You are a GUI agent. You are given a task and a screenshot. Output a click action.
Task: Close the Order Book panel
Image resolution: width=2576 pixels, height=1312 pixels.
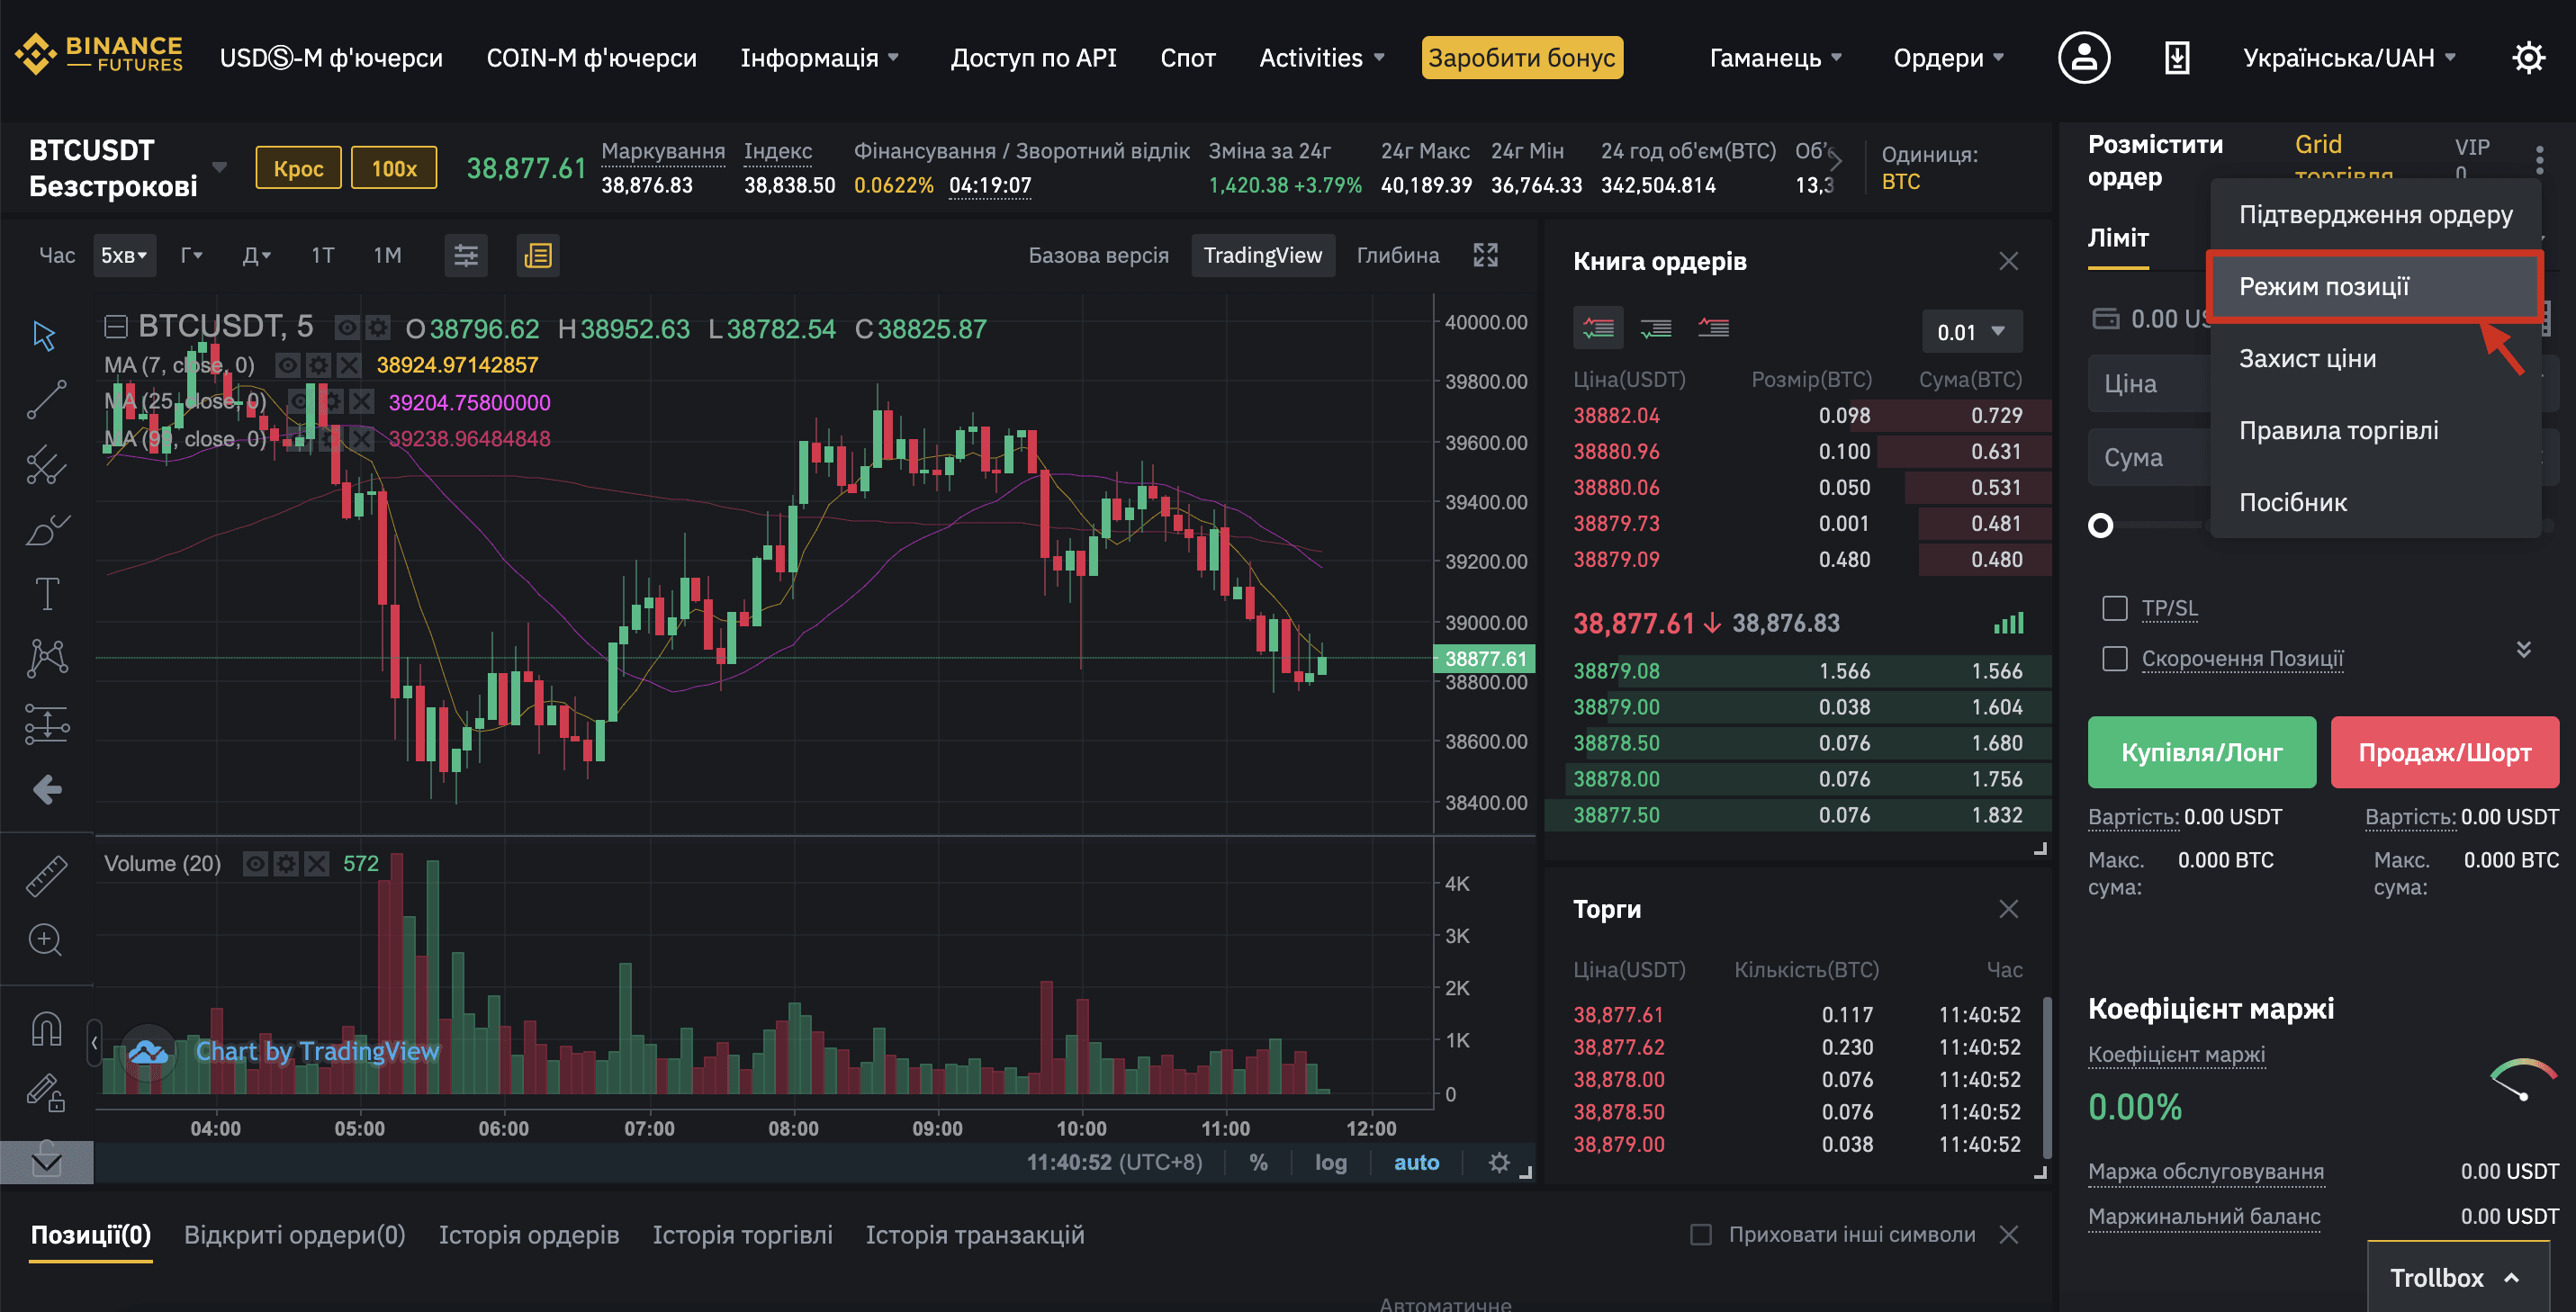tap(2008, 262)
